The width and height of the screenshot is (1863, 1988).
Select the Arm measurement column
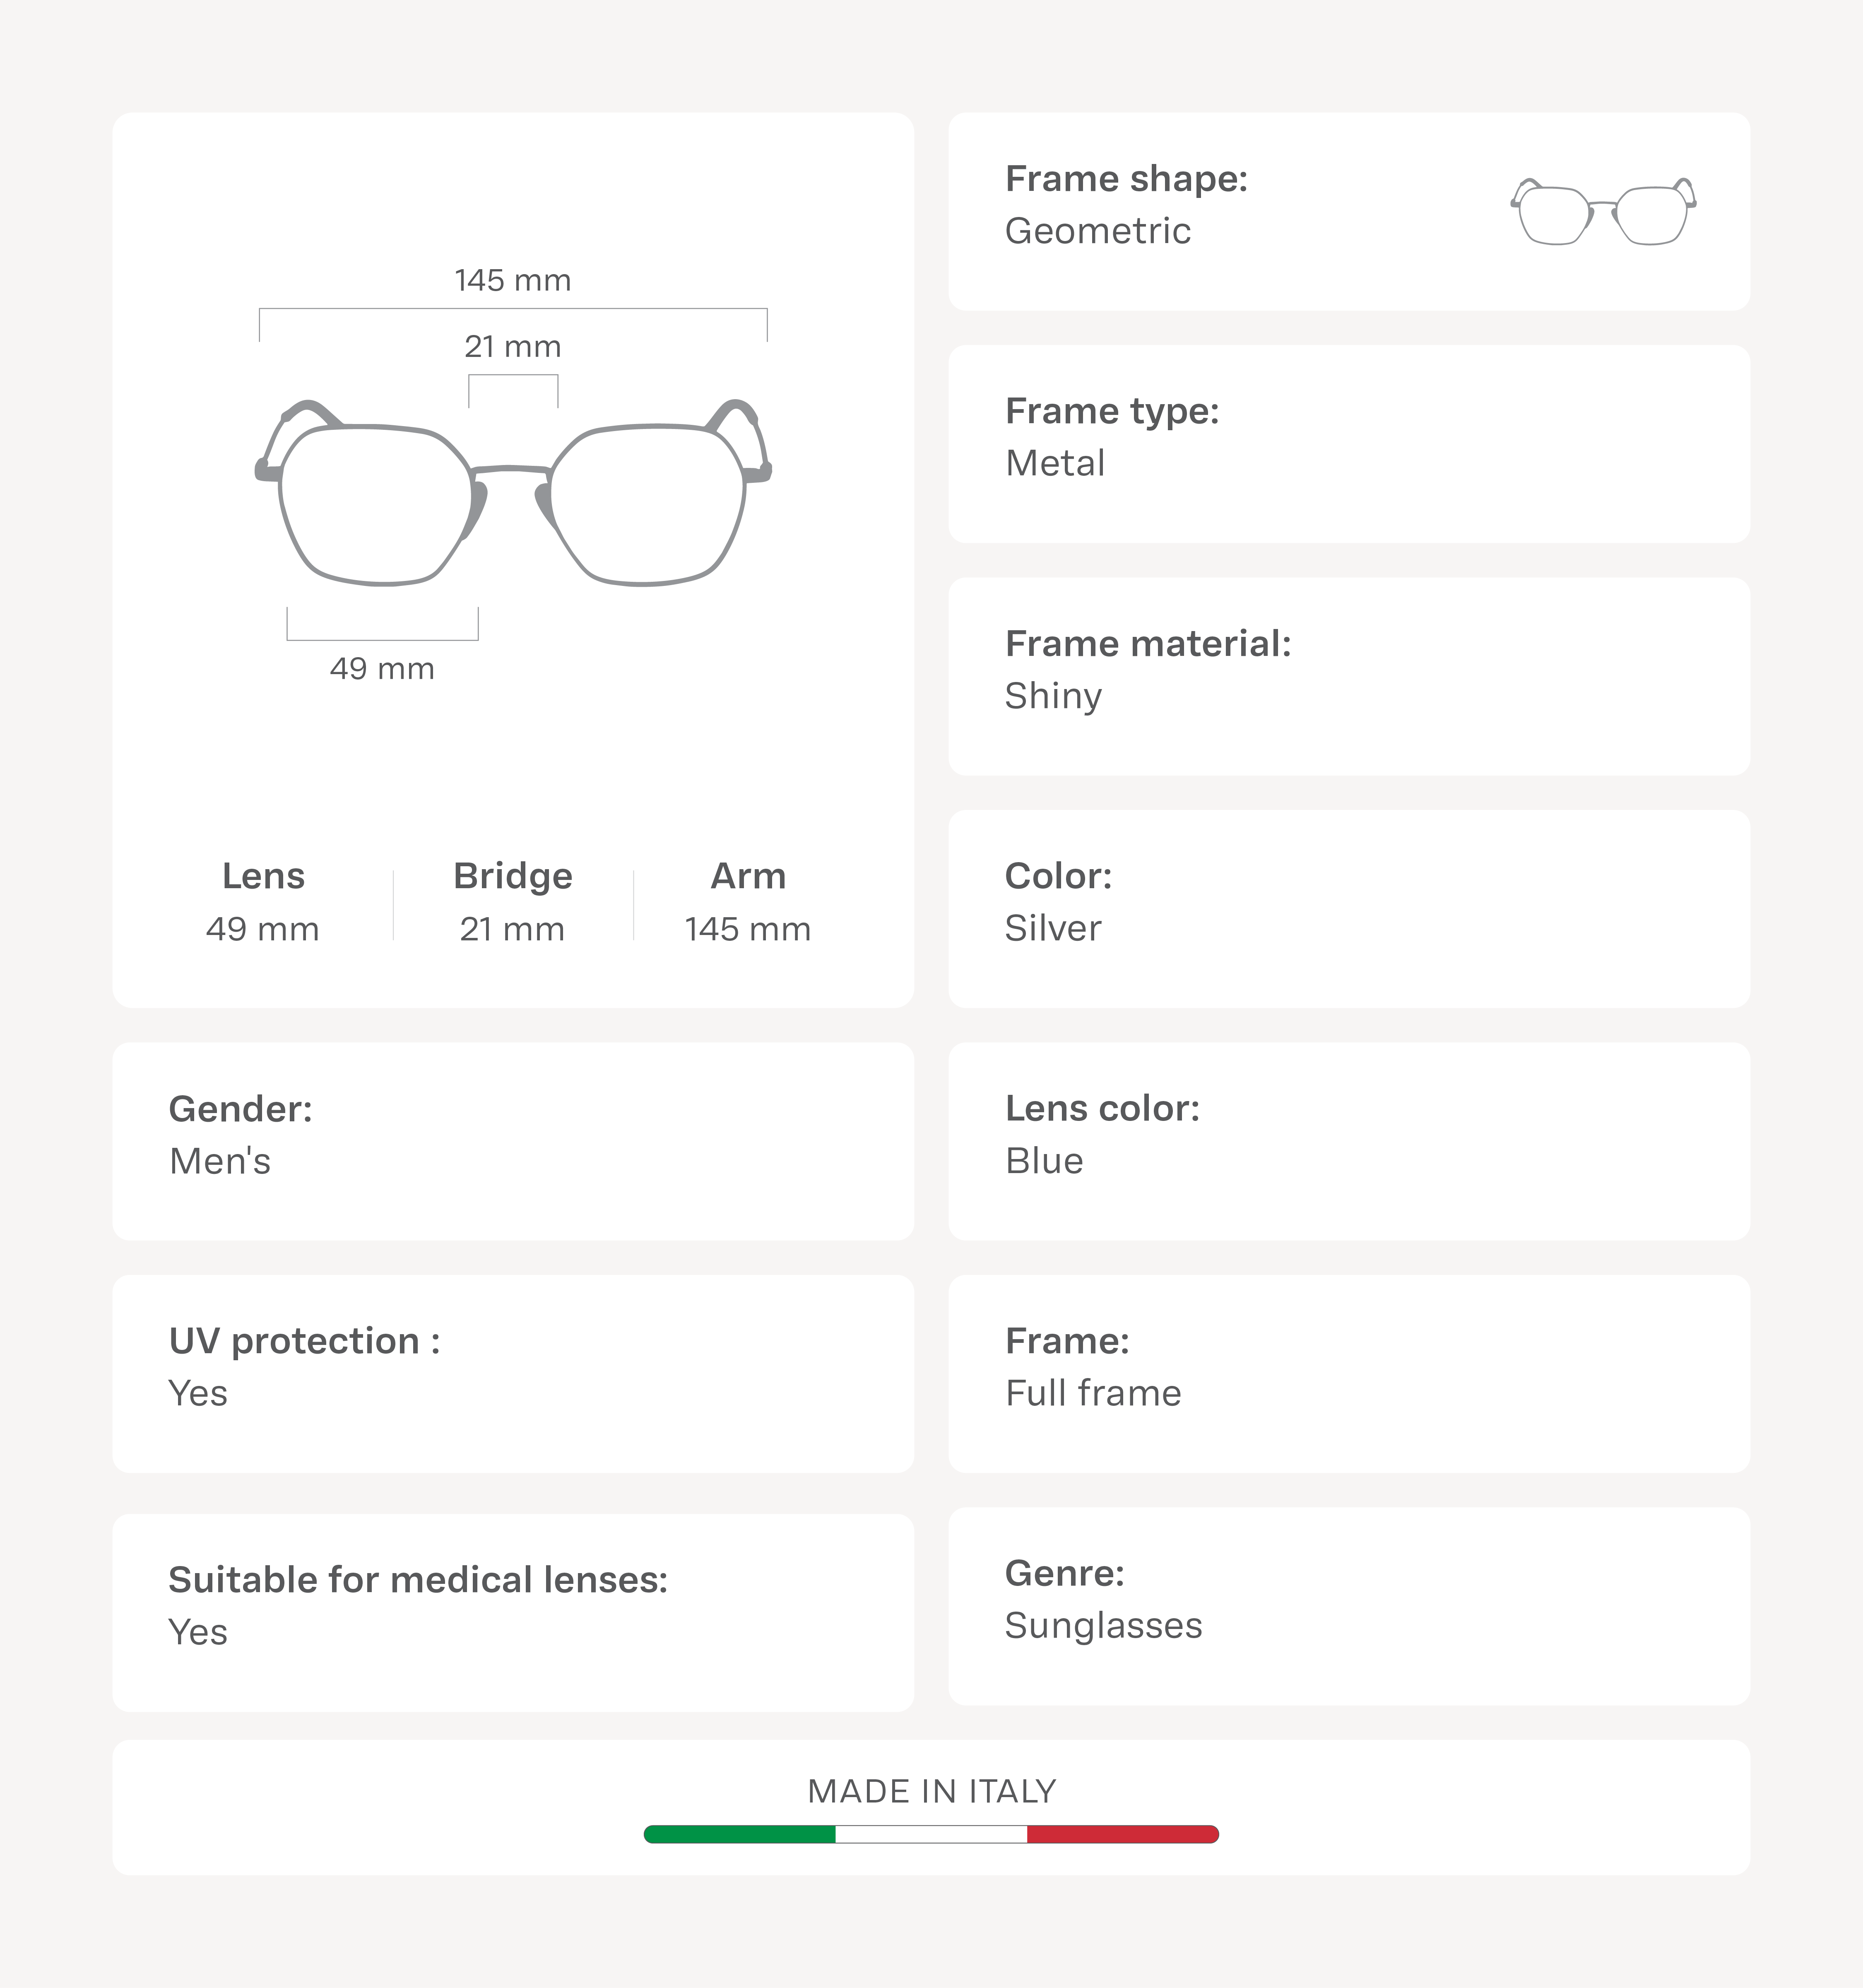748,902
